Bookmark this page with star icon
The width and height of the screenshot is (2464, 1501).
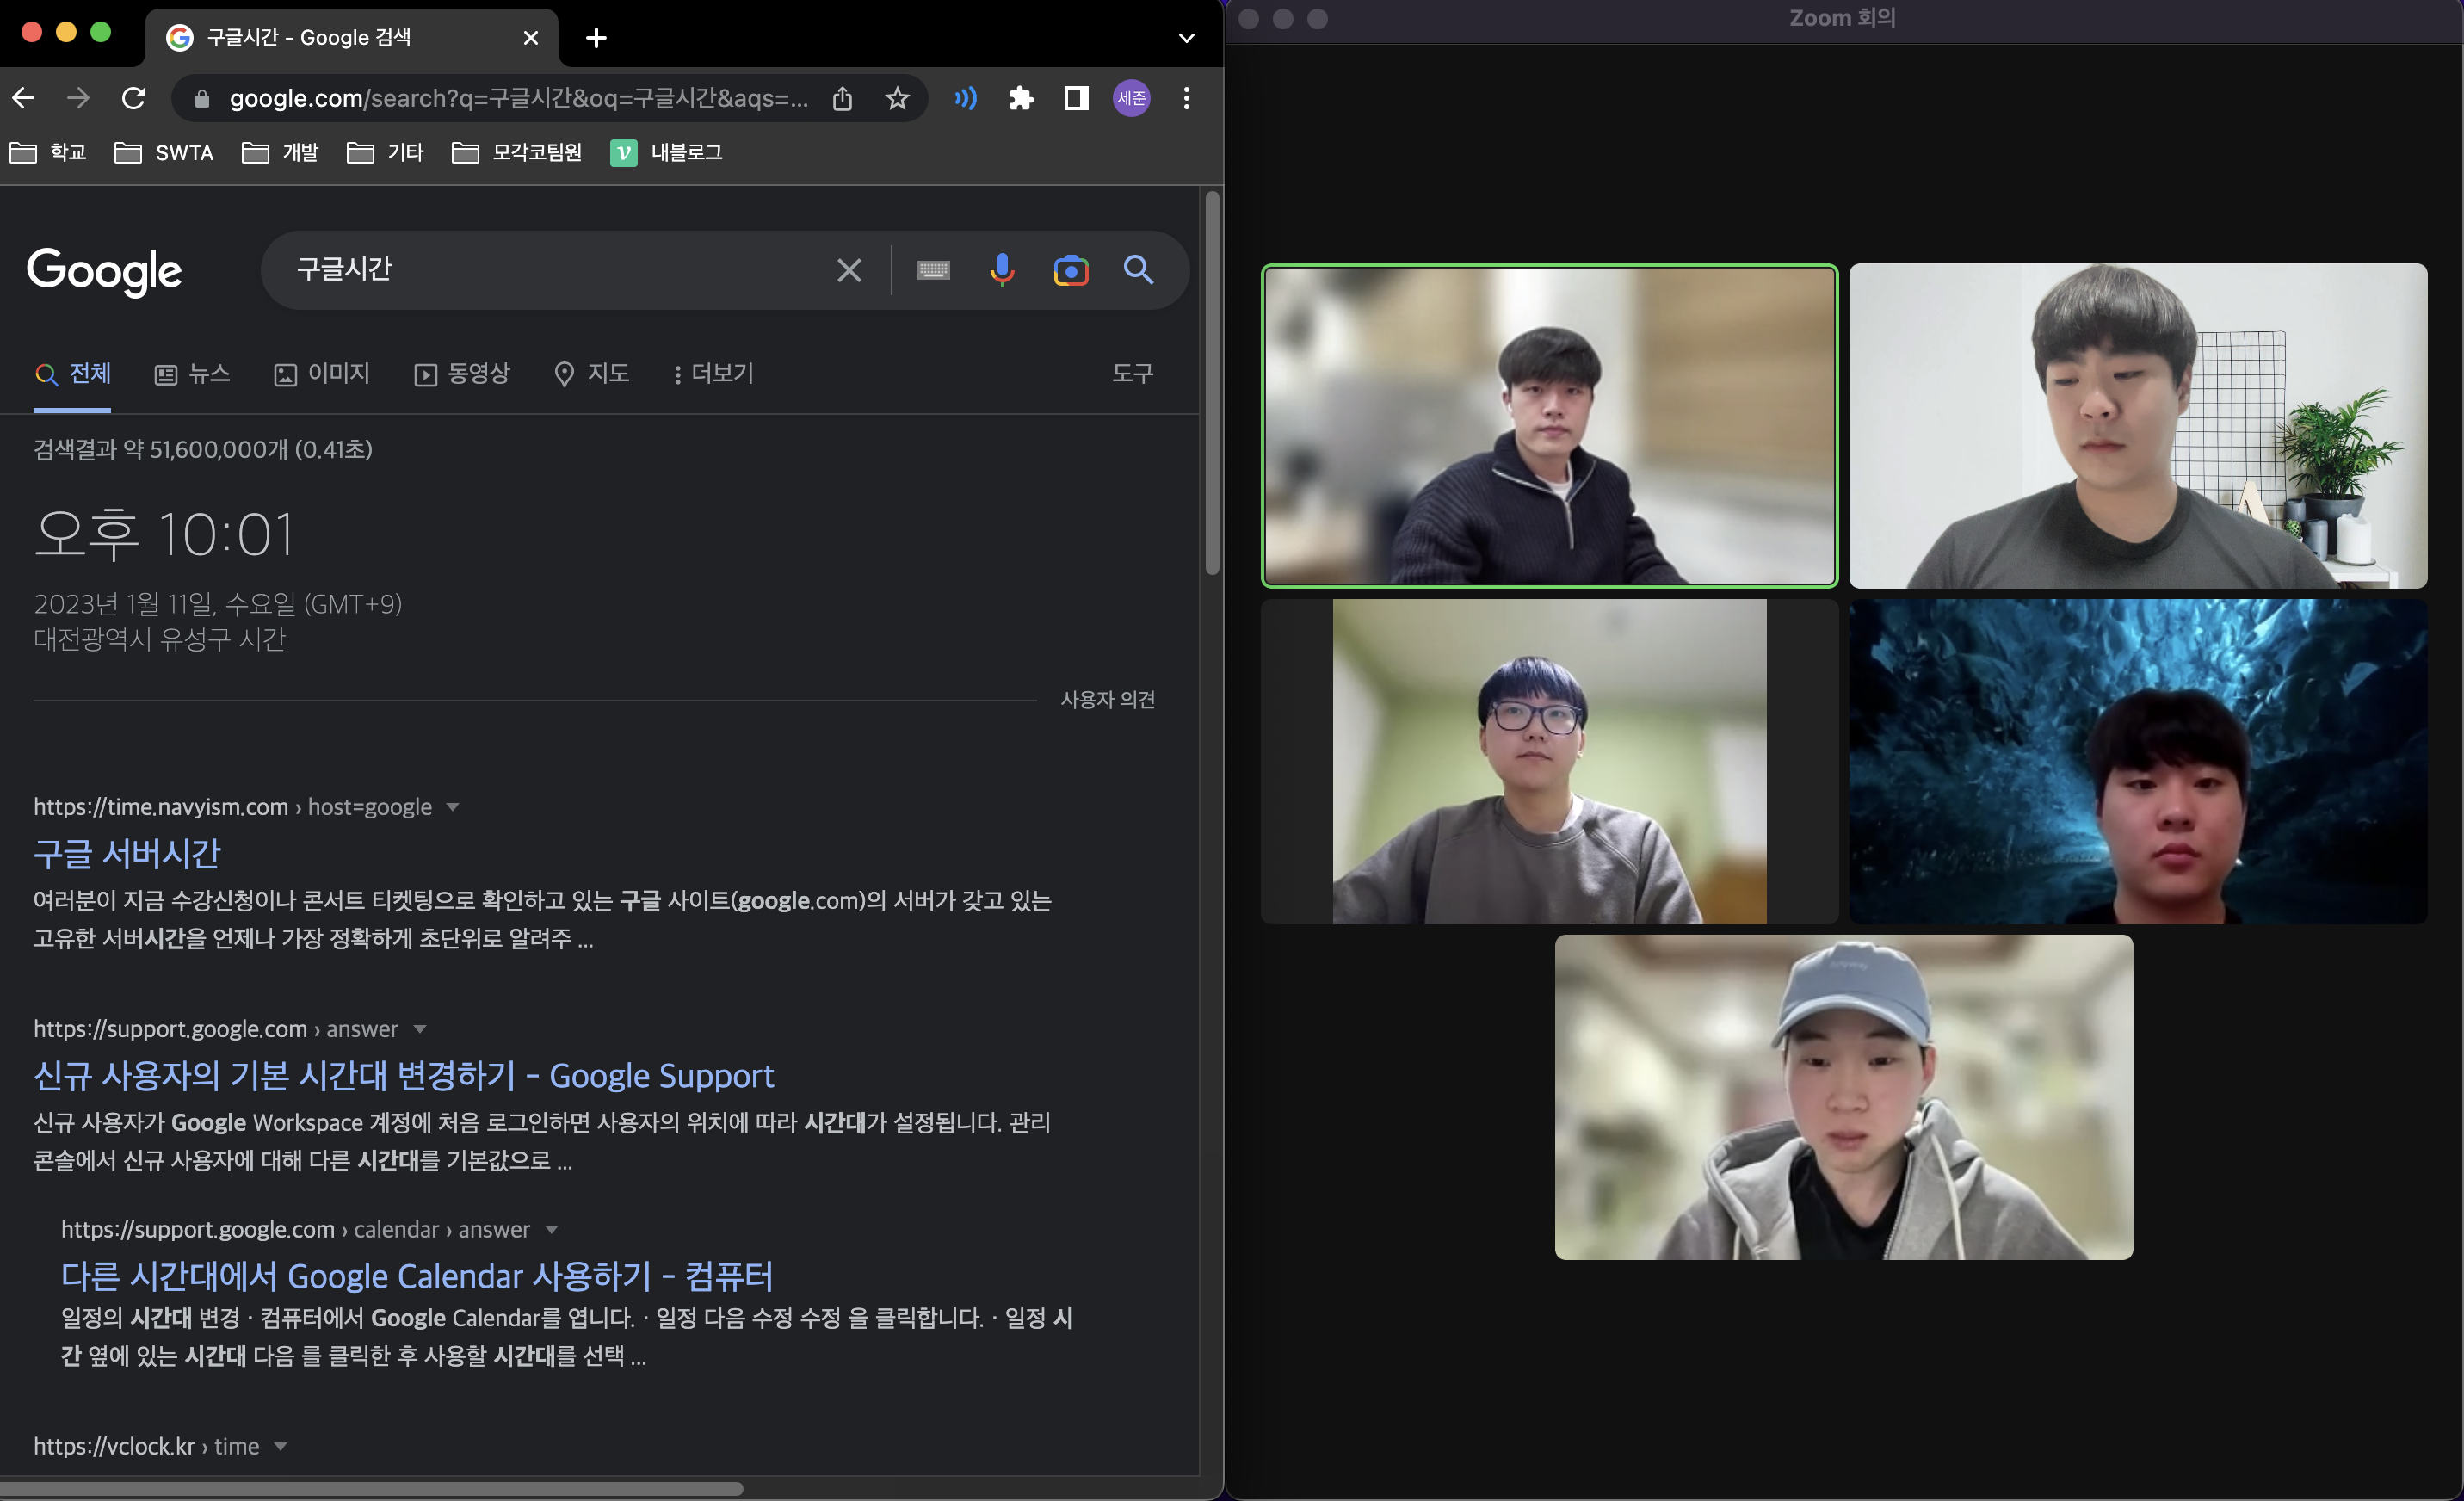click(x=897, y=98)
